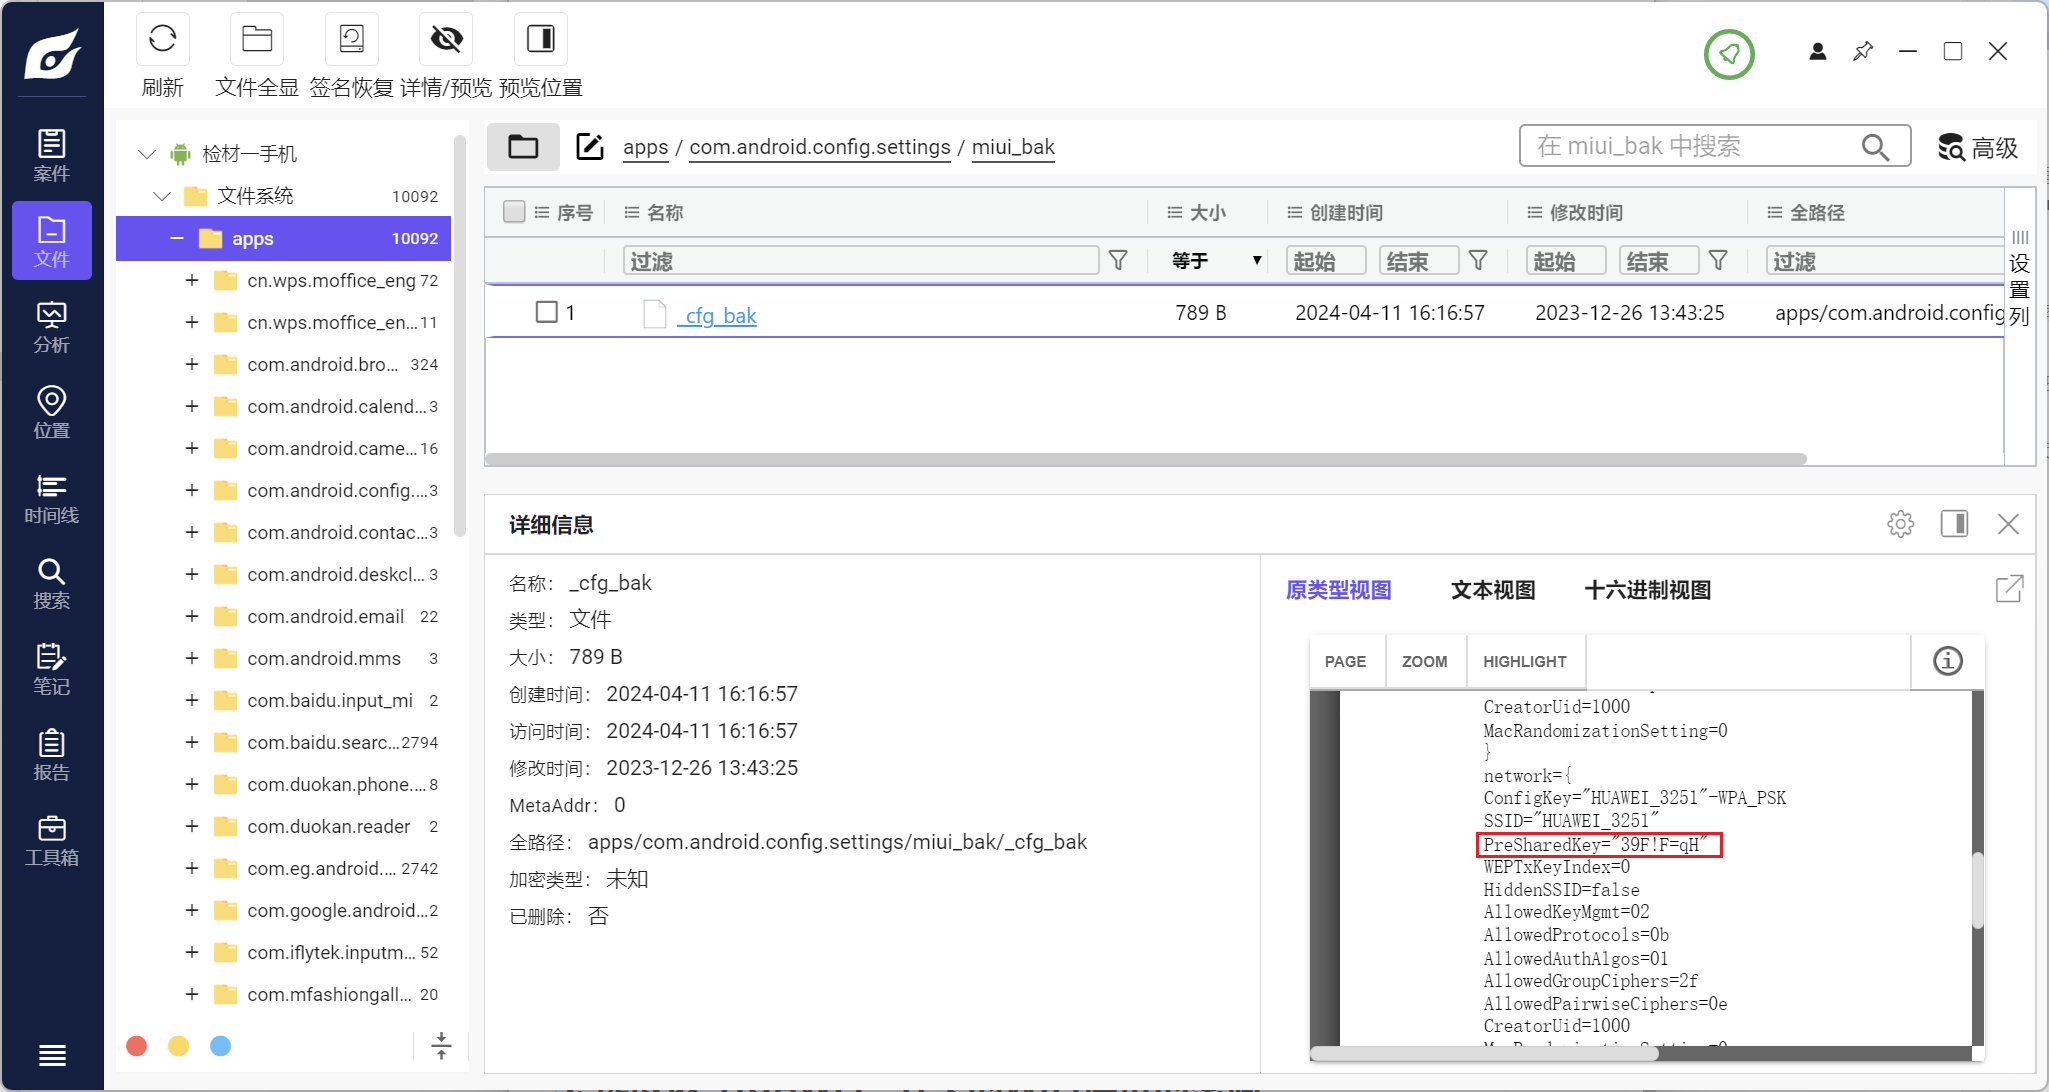Click the 文件全显 folder icon
The width and height of the screenshot is (2049, 1092).
point(257,39)
